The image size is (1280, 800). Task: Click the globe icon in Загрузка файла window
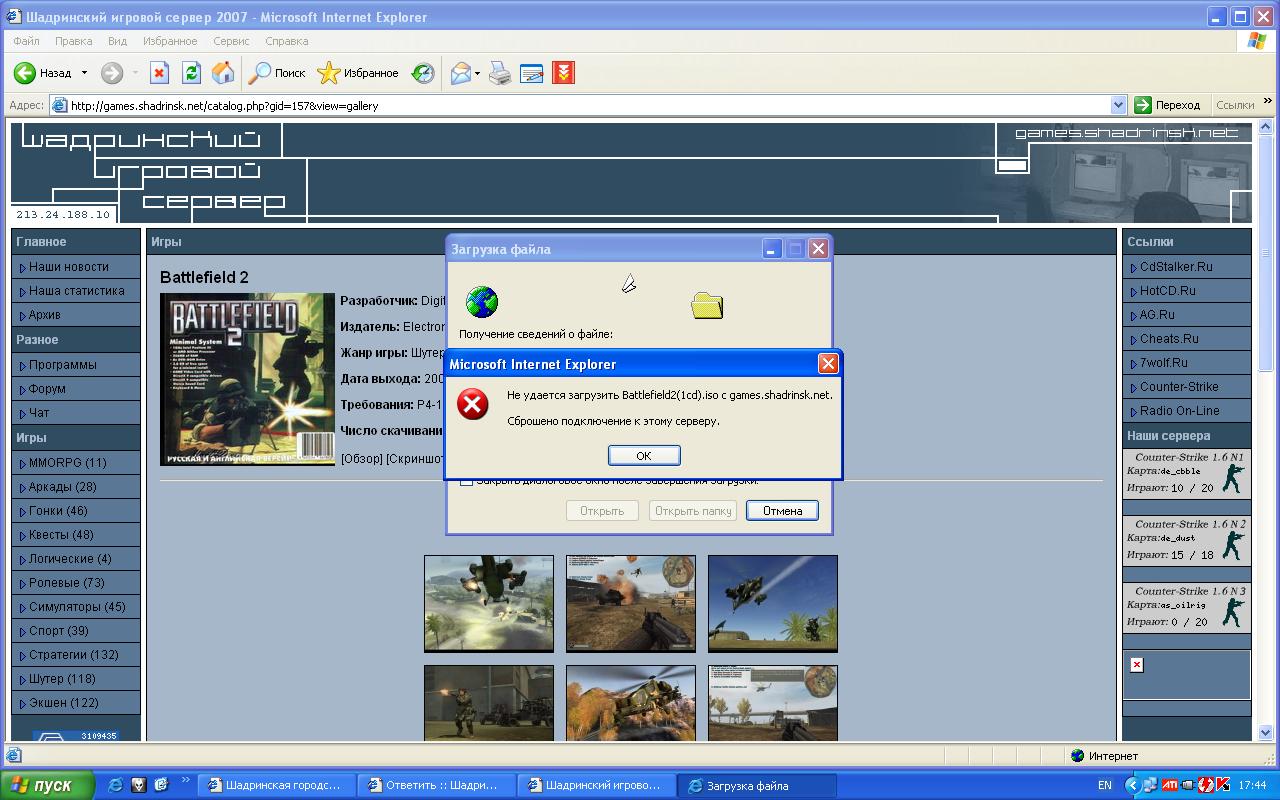(481, 301)
